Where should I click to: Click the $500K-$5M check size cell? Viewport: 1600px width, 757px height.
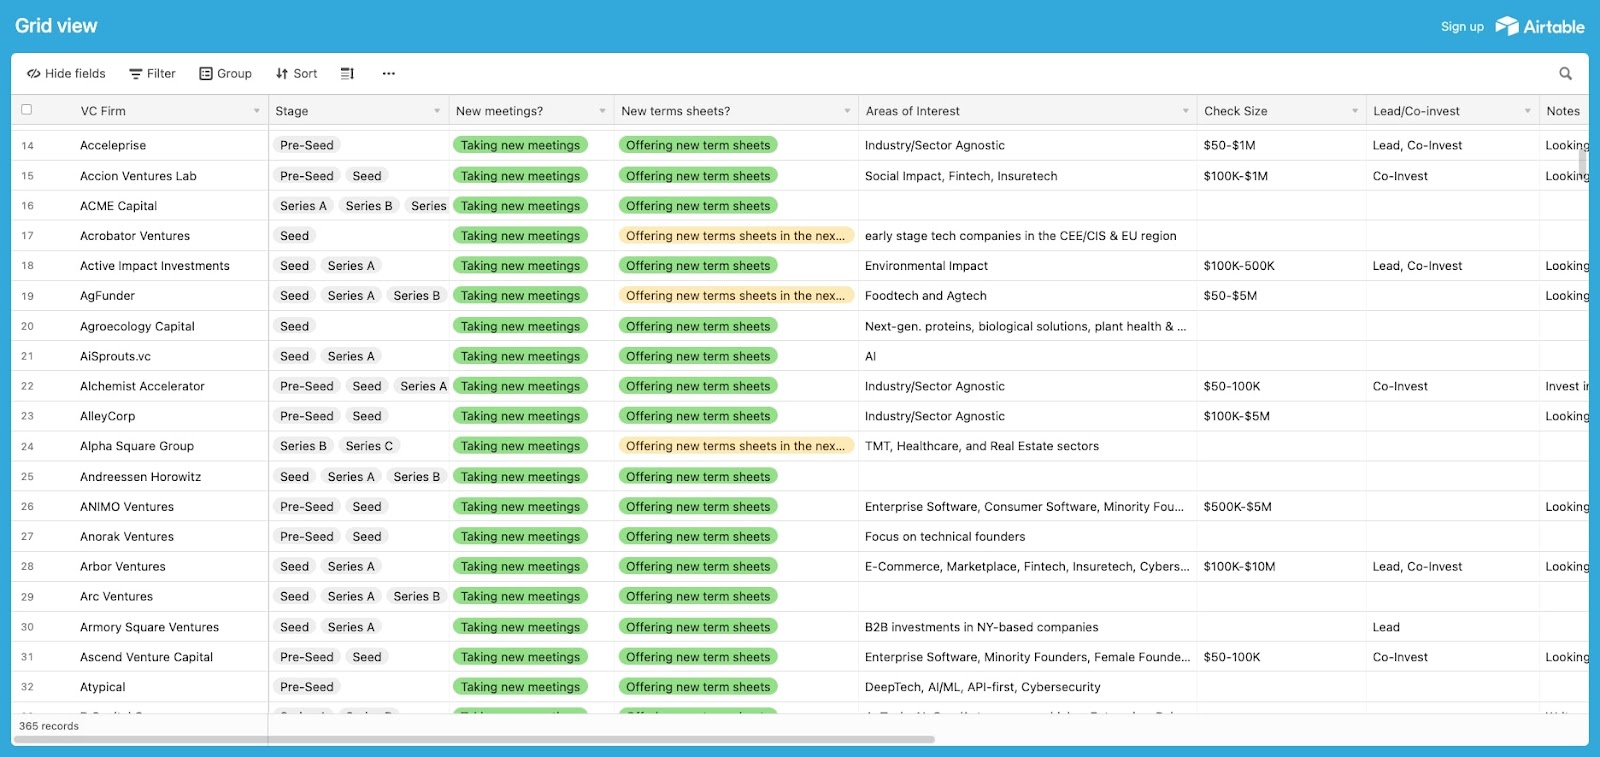1281,507
